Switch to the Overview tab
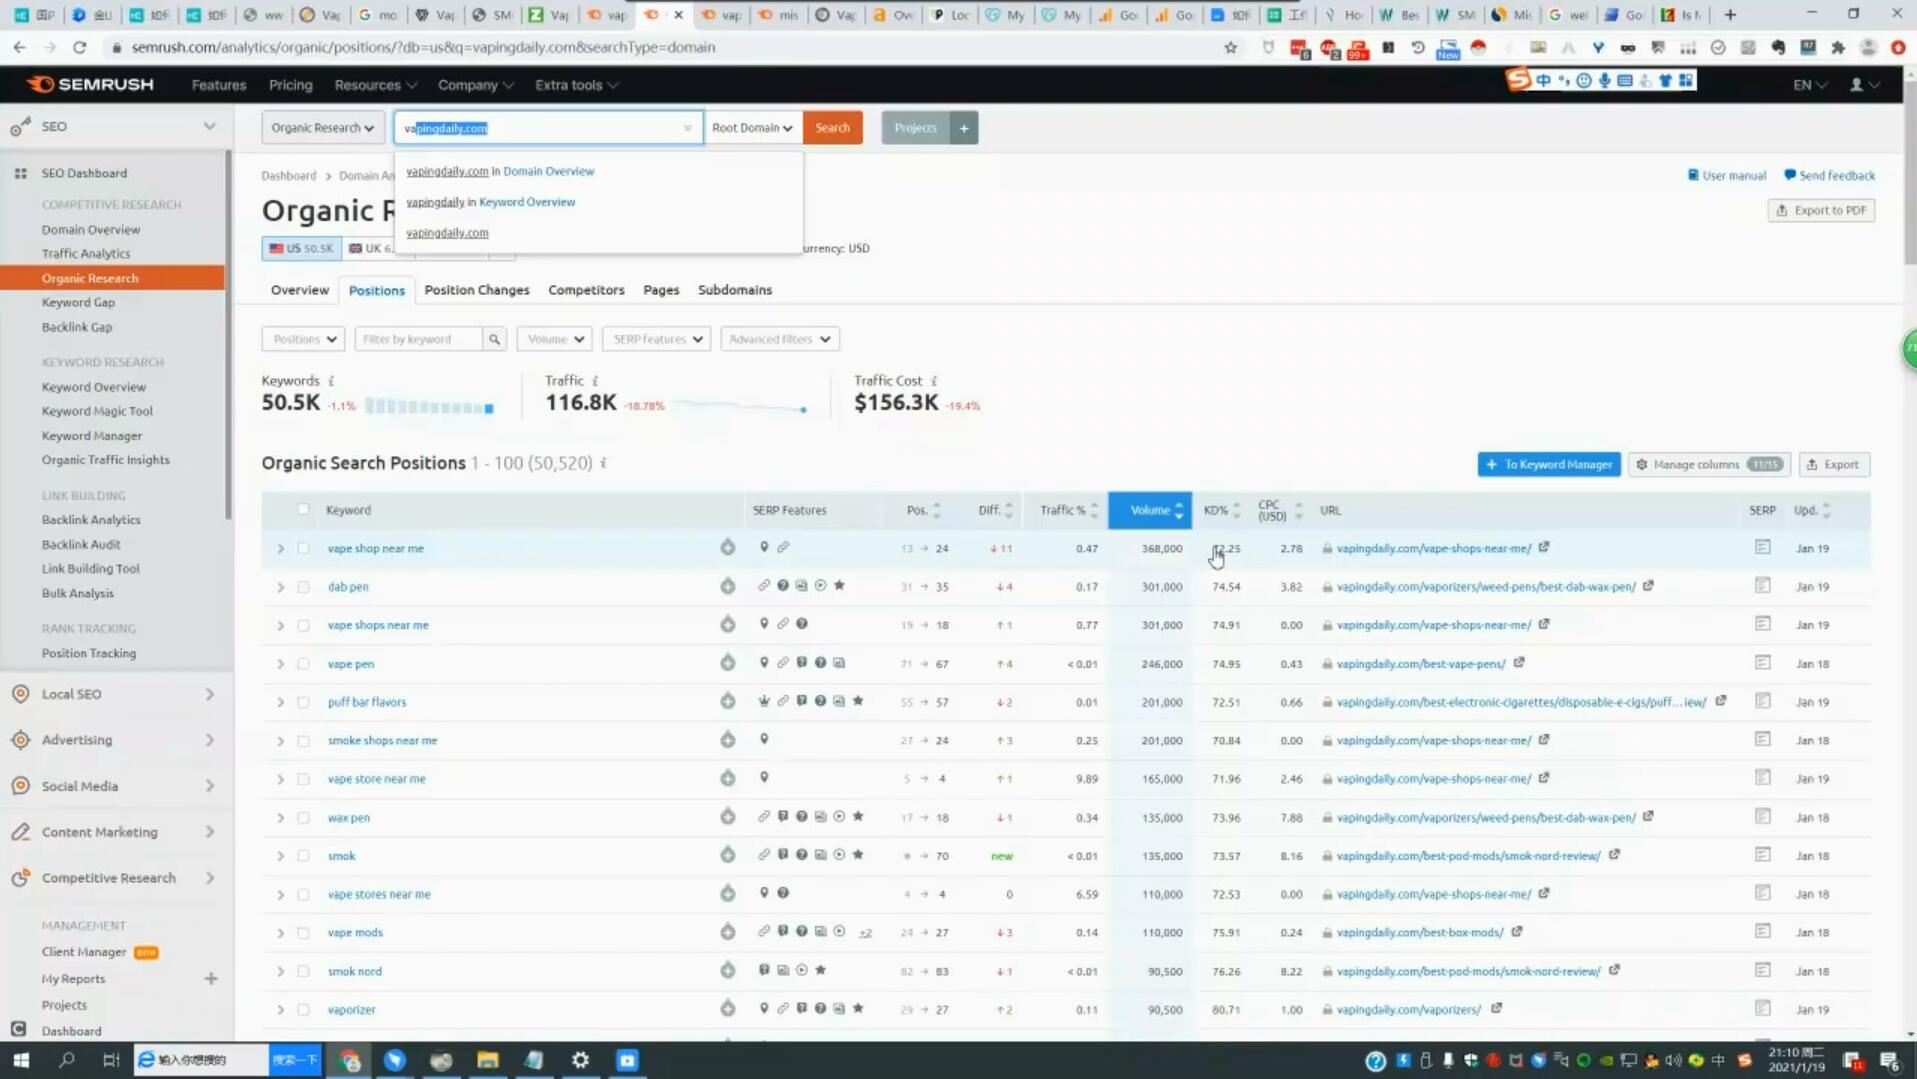 tap(299, 290)
